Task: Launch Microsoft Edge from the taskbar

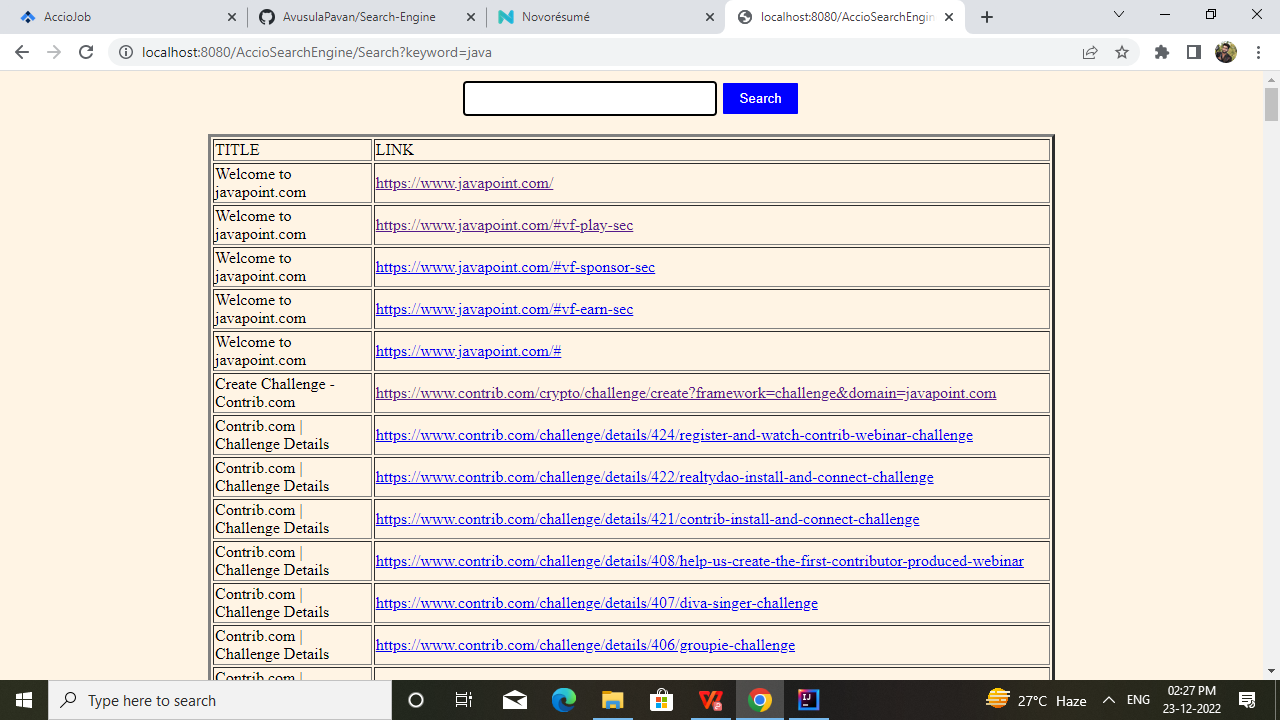Action: [561, 700]
